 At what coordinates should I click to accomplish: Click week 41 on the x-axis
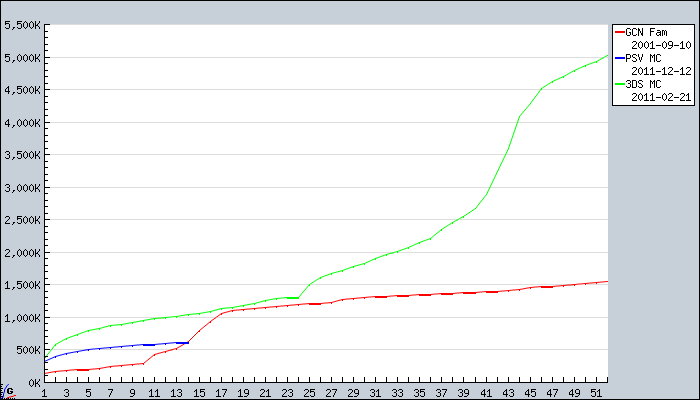pyautogui.click(x=486, y=393)
